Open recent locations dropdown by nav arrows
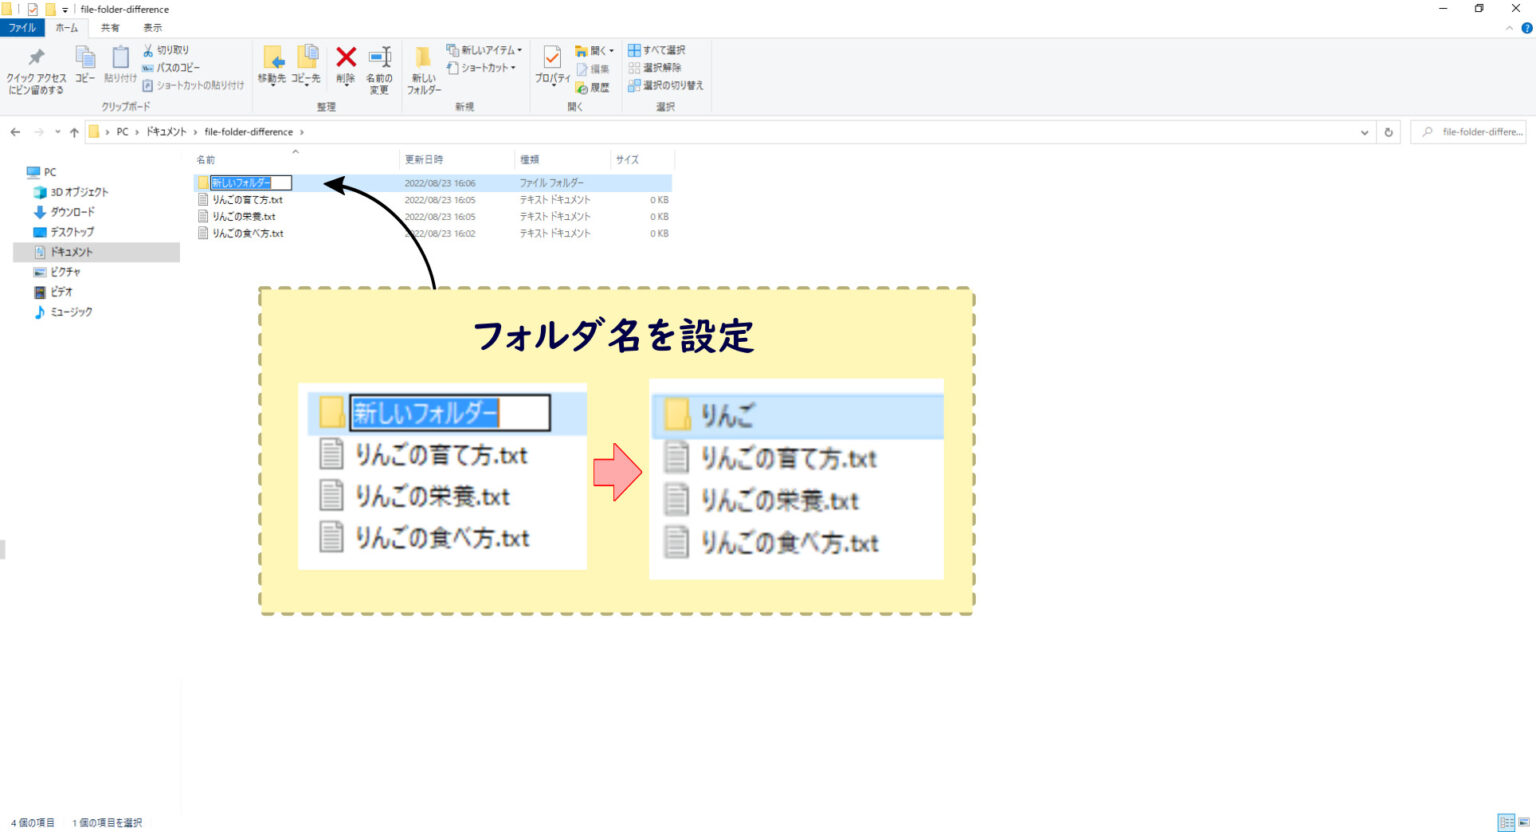This screenshot has height=832, width=1536. click(58, 132)
